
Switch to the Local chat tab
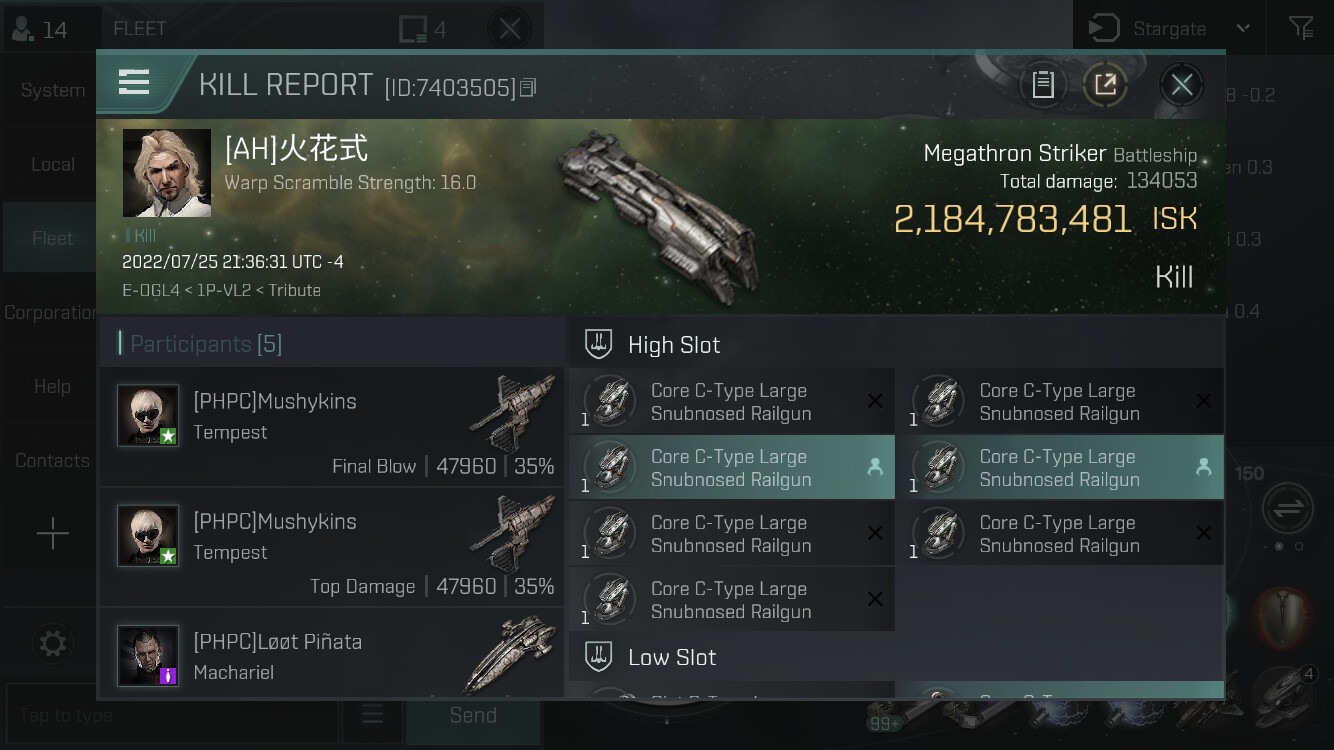click(52, 164)
